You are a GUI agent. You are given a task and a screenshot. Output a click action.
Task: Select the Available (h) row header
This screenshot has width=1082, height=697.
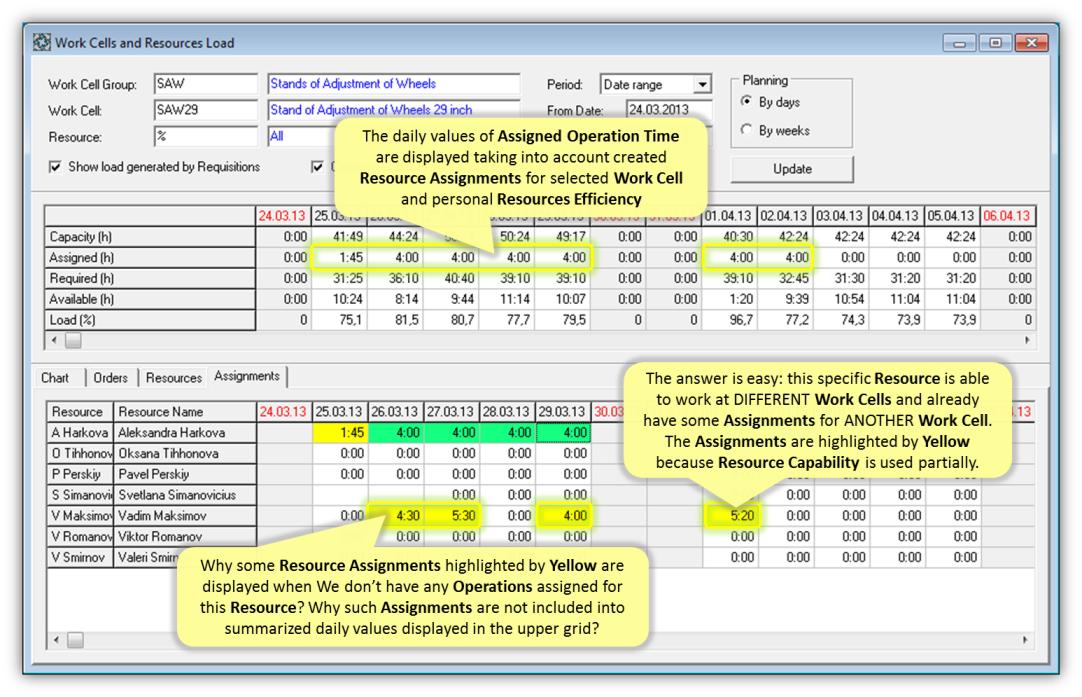coord(150,299)
